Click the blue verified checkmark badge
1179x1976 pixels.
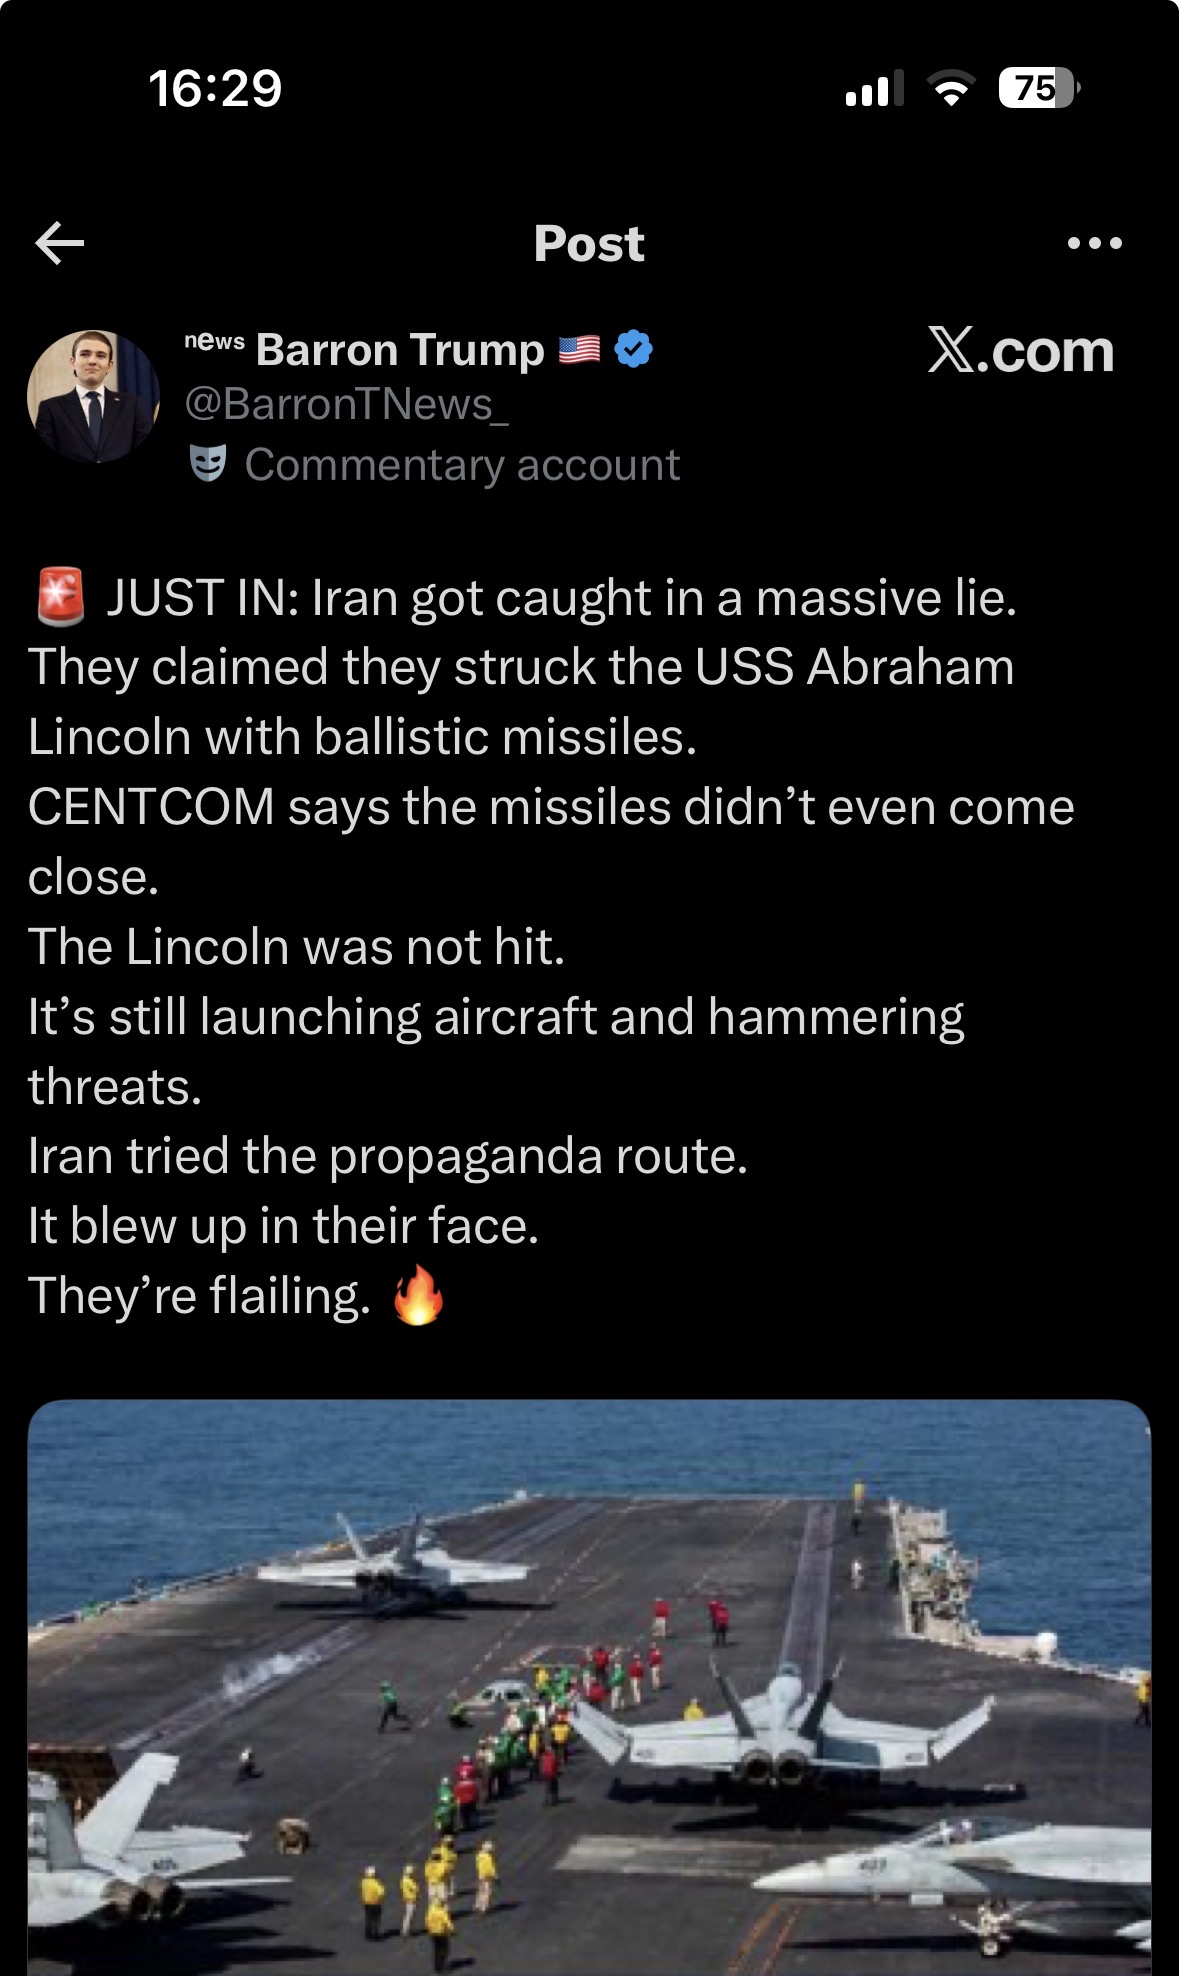[633, 349]
